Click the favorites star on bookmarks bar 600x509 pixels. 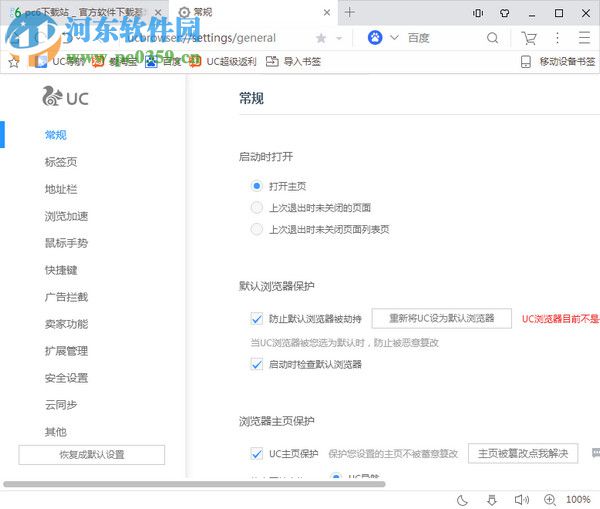point(14,62)
